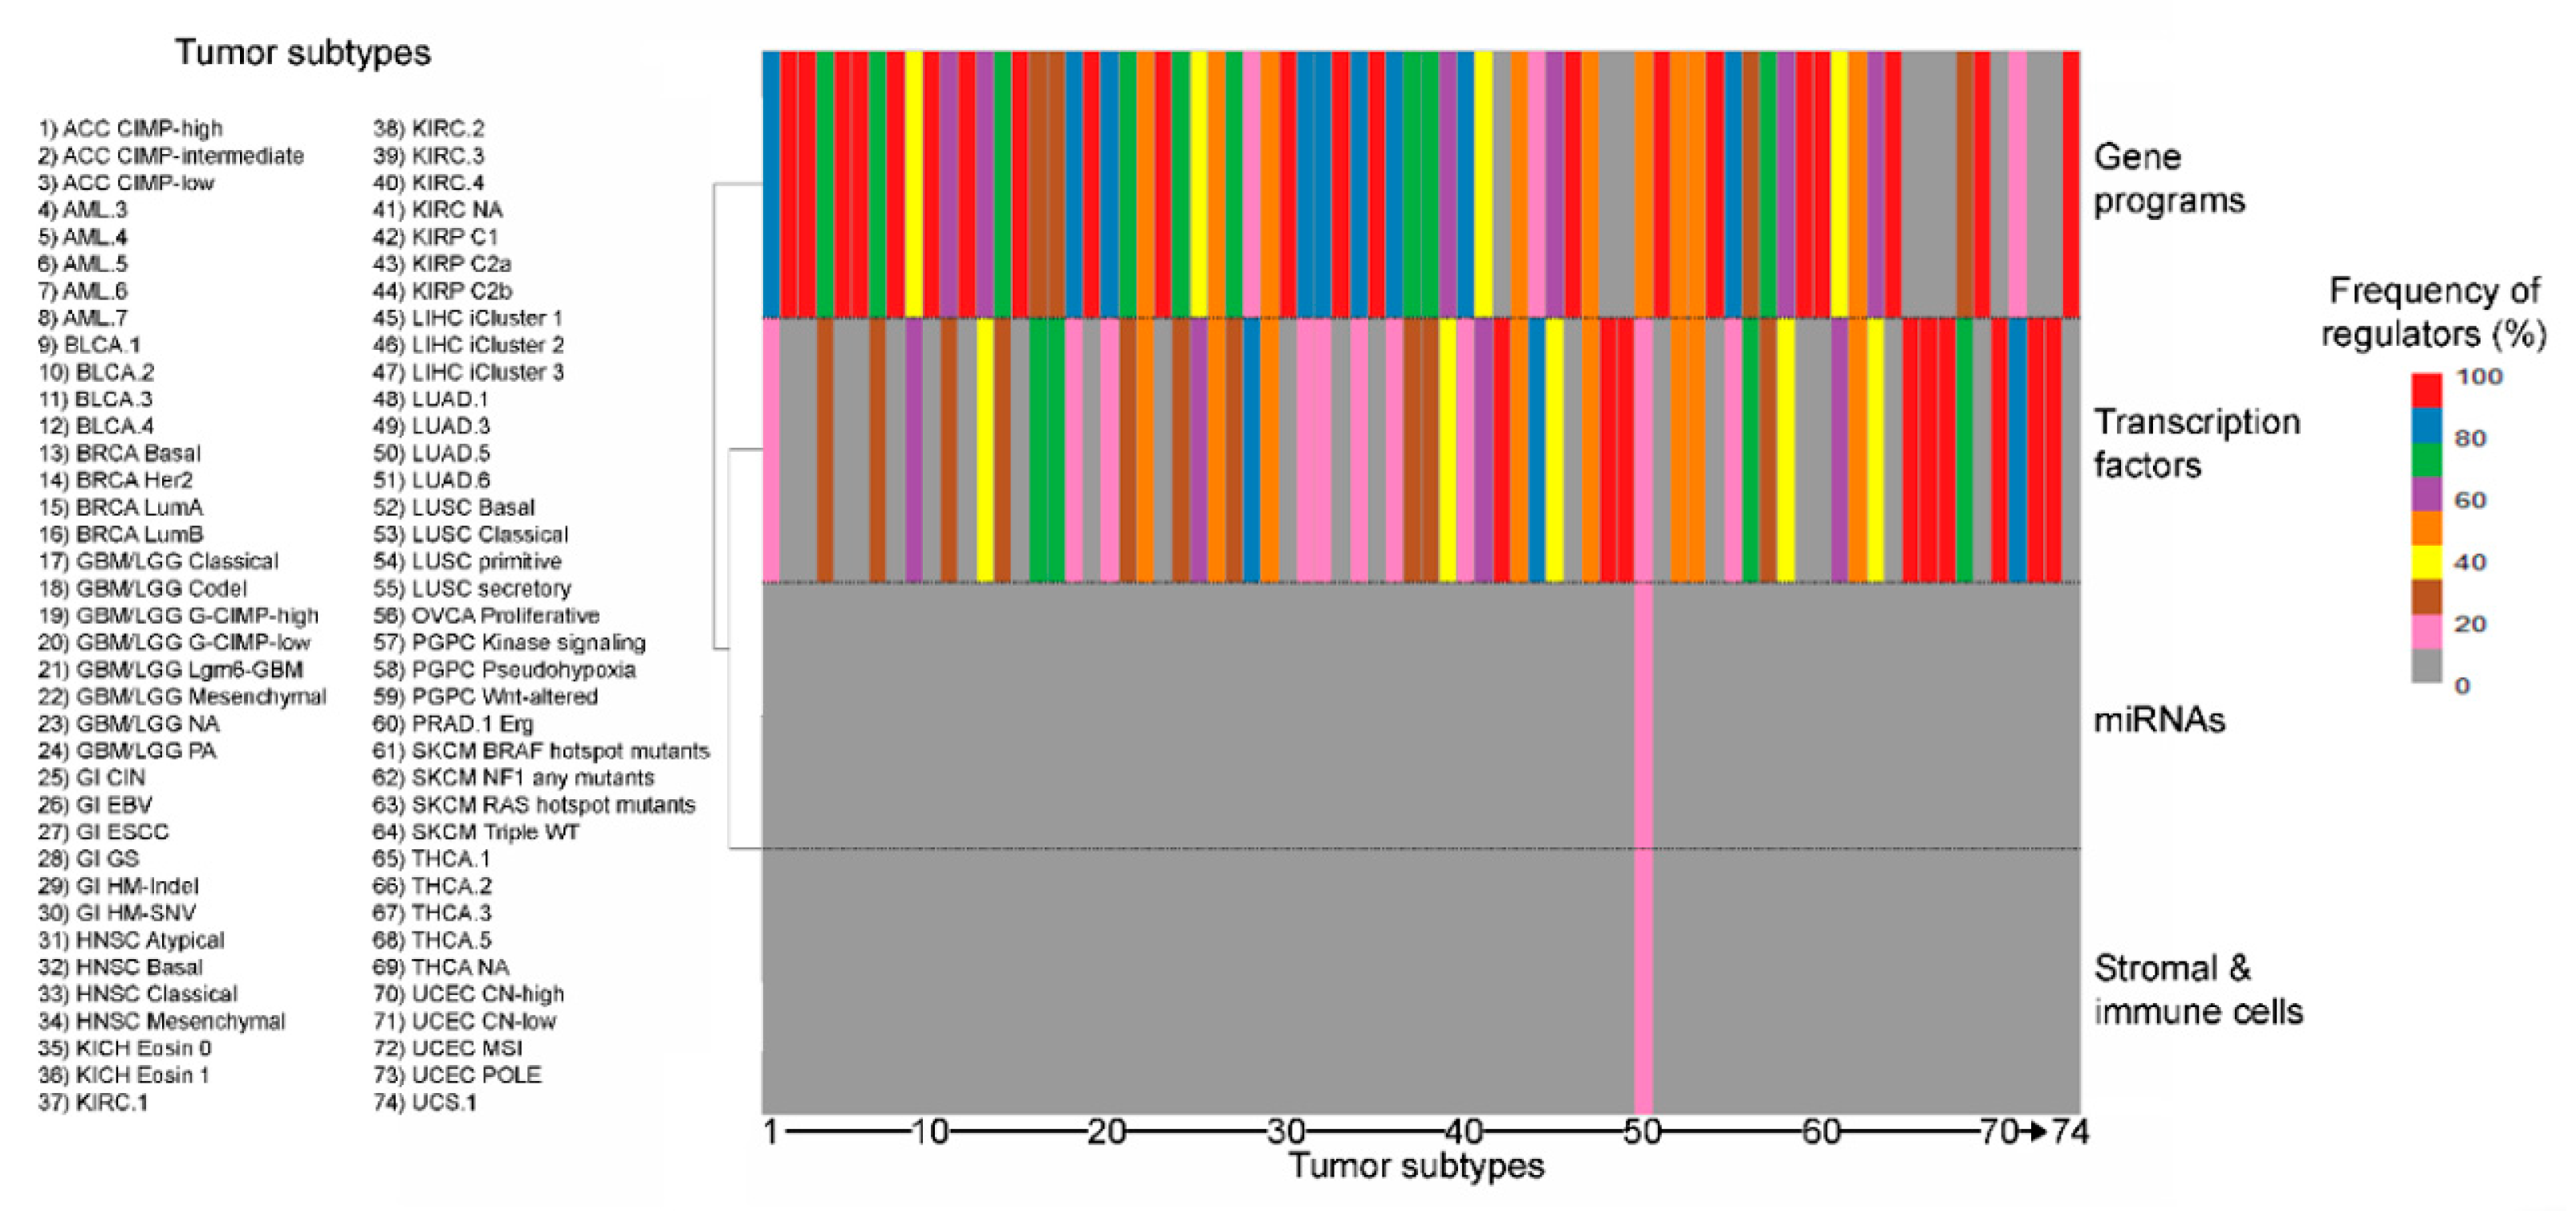
Task: Click 'SKCM BRAF hotspot mutants' list entry
Action: pyautogui.click(x=541, y=751)
